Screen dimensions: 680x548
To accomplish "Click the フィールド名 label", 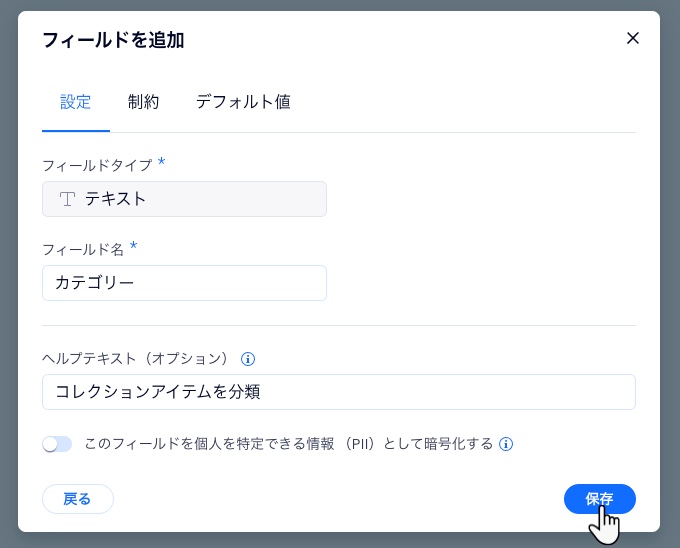I will pos(83,249).
